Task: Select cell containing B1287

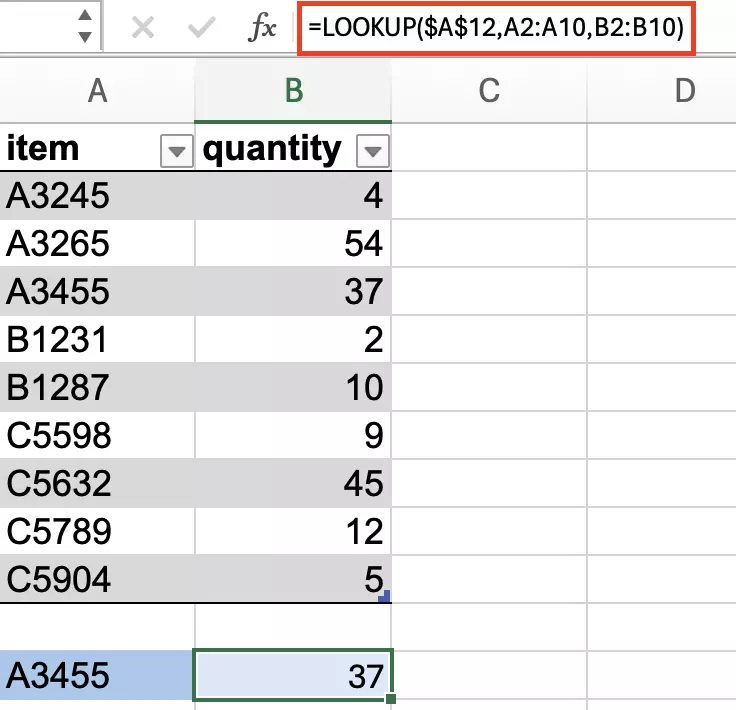Action: [x=97, y=387]
